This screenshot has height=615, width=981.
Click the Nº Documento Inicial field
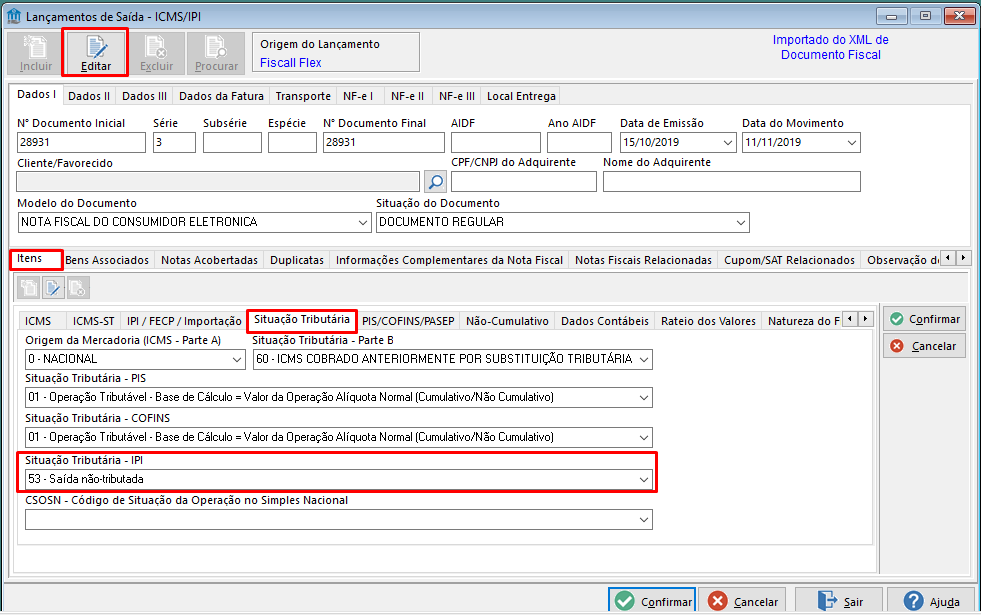(81, 143)
